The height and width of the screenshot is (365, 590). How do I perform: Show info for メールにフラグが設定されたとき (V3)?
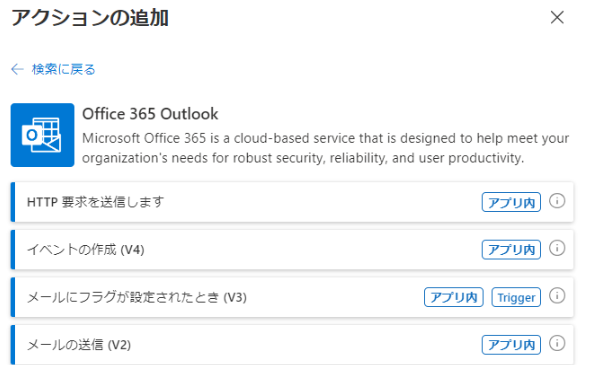pos(557,296)
